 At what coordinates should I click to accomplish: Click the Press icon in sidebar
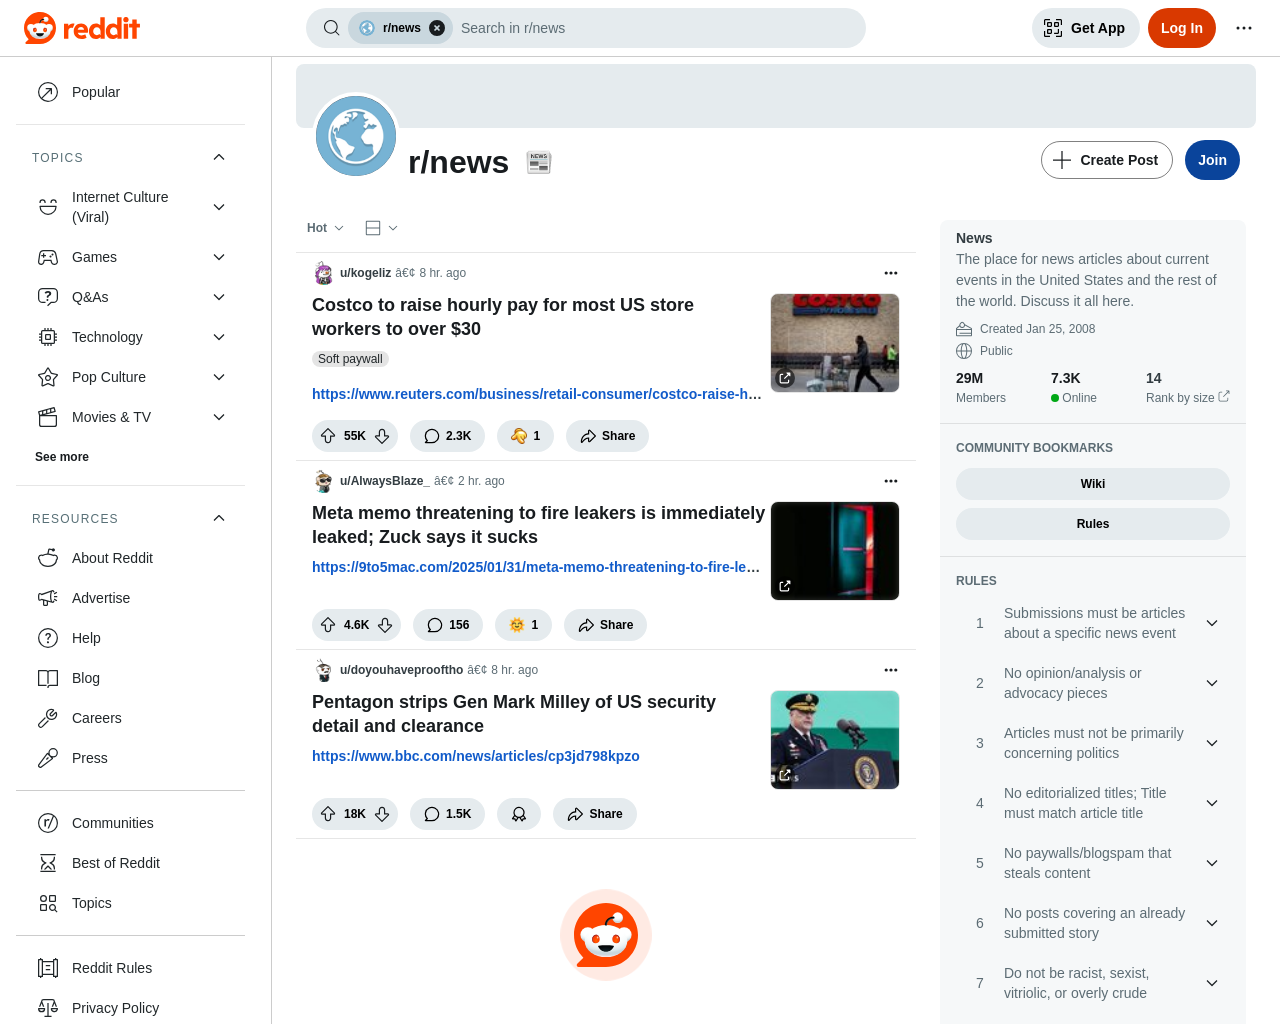(x=48, y=758)
